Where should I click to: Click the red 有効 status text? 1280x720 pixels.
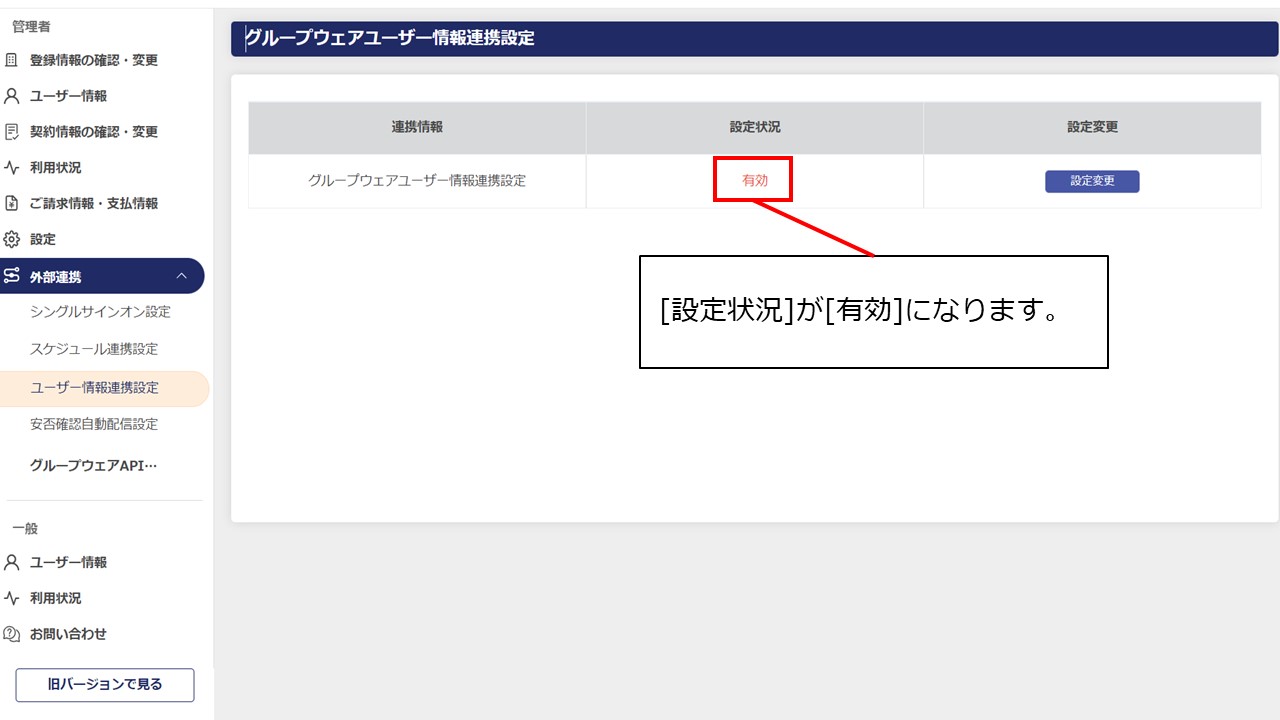pyautogui.click(x=753, y=178)
